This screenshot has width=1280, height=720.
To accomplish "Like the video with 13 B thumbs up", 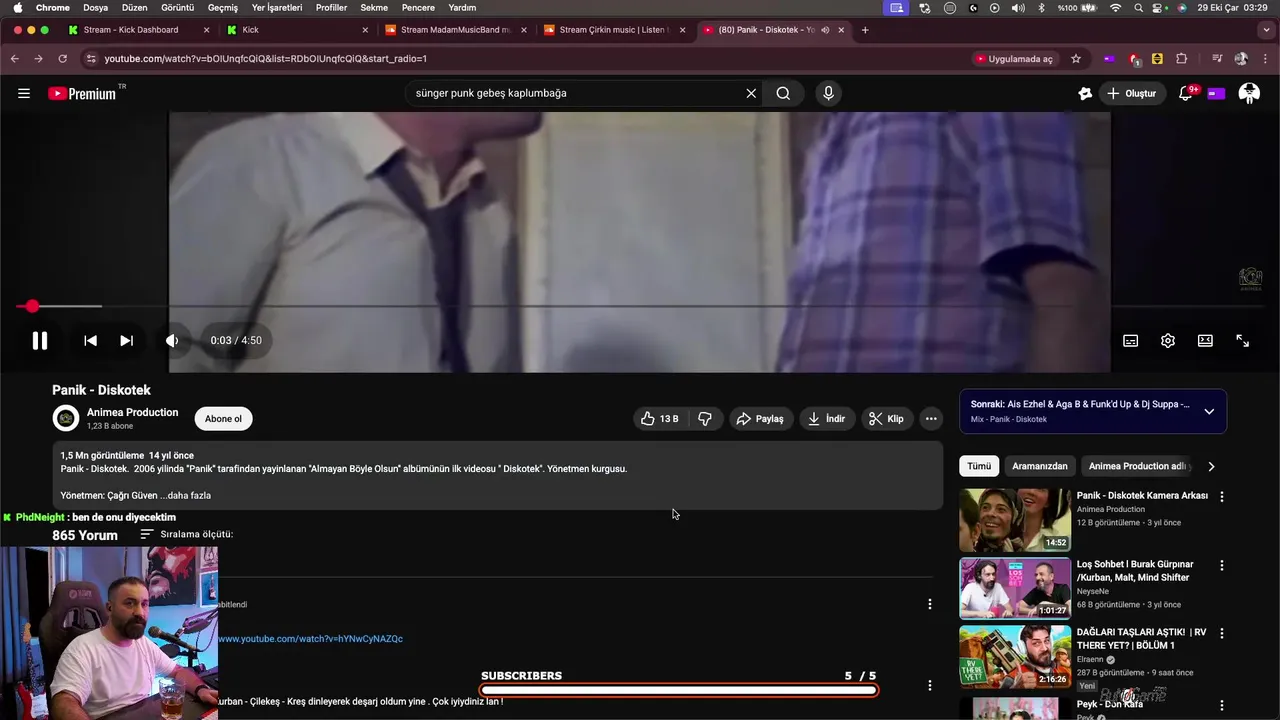I will click(x=659, y=419).
